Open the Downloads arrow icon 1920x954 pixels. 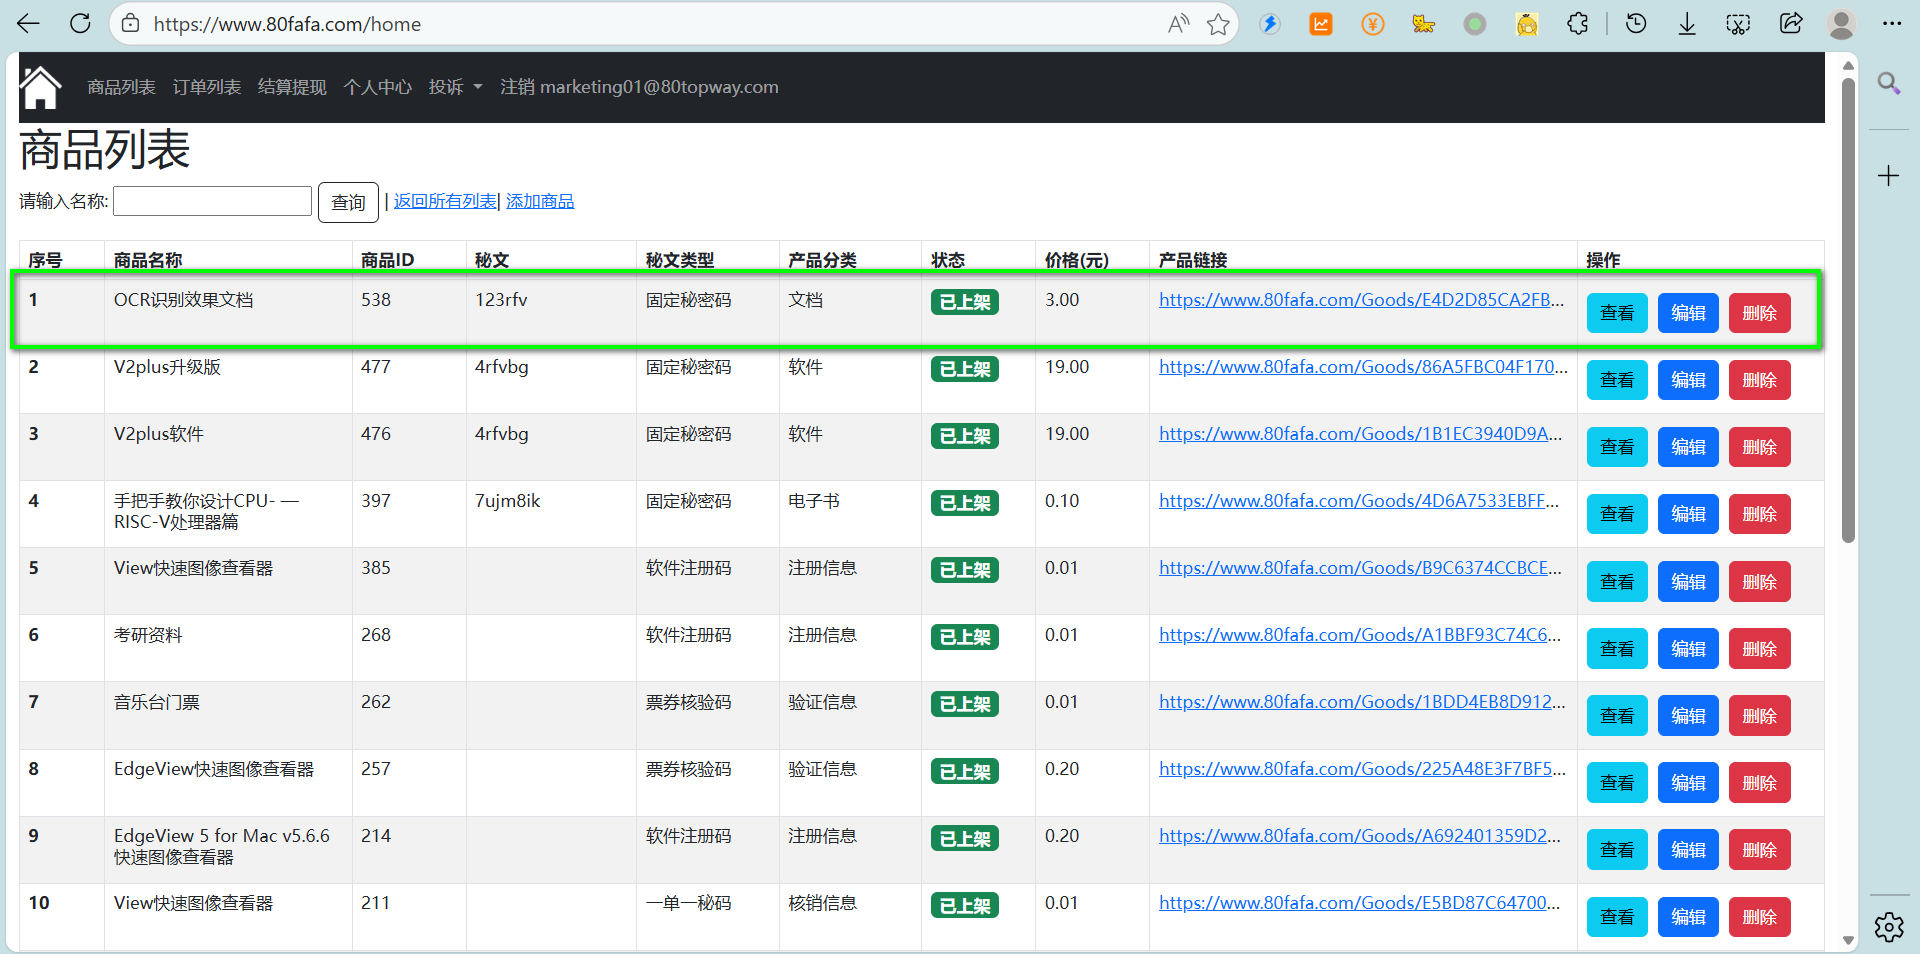coord(1687,24)
